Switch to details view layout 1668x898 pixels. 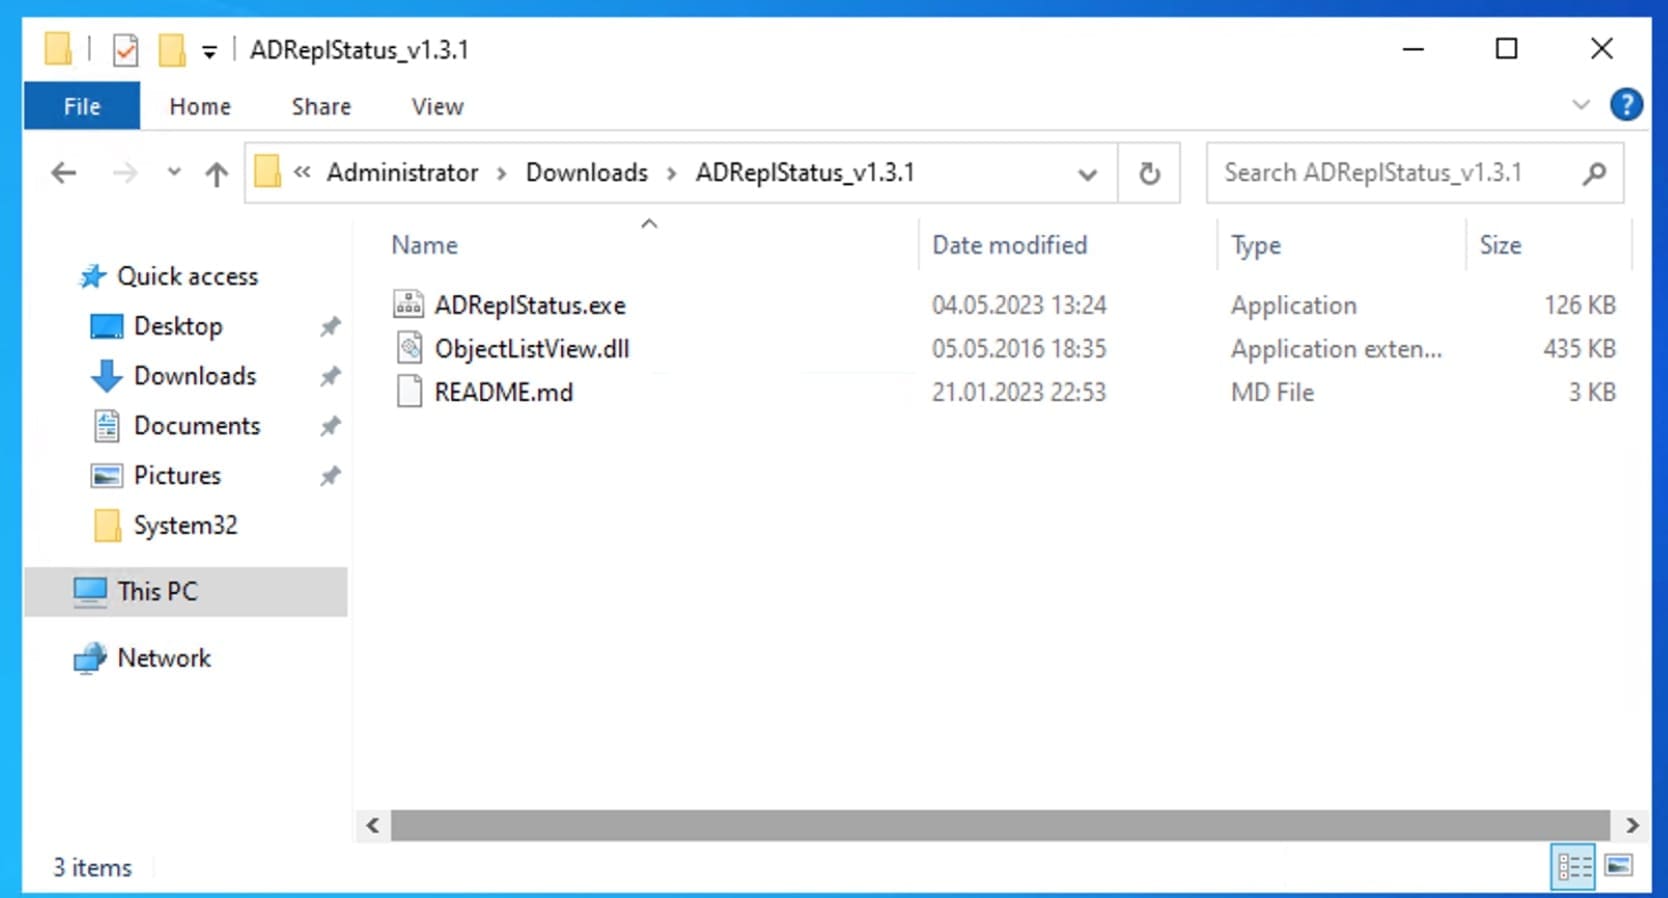pos(1573,866)
